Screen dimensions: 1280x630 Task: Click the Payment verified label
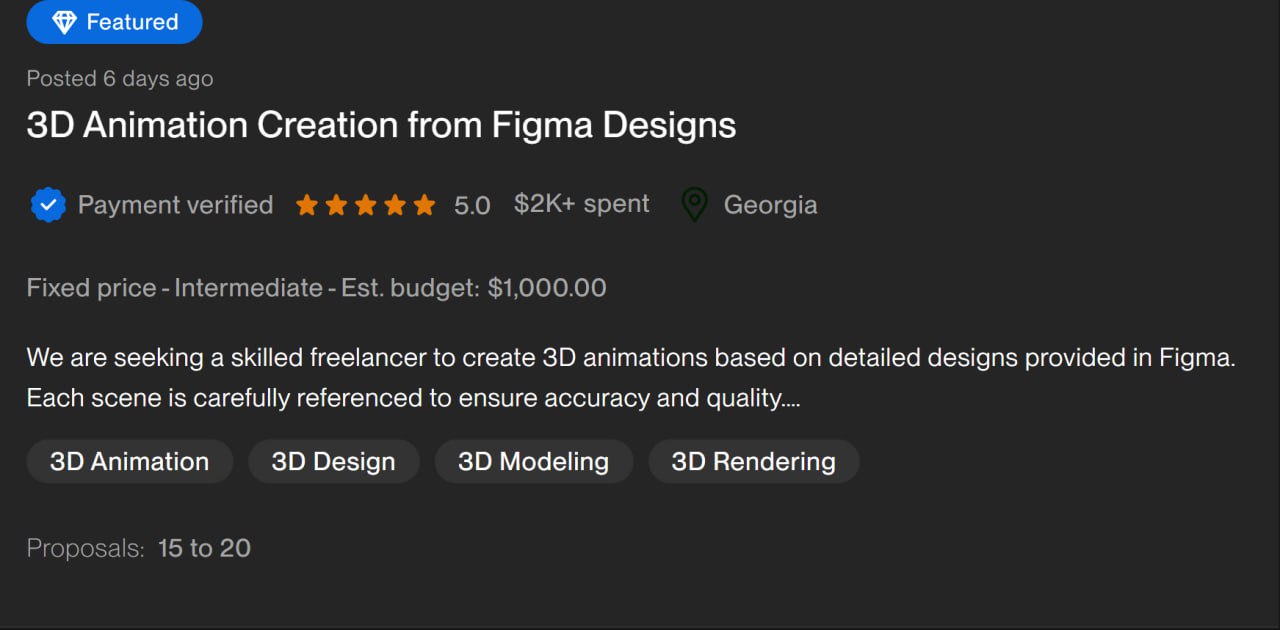click(x=175, y=205)
